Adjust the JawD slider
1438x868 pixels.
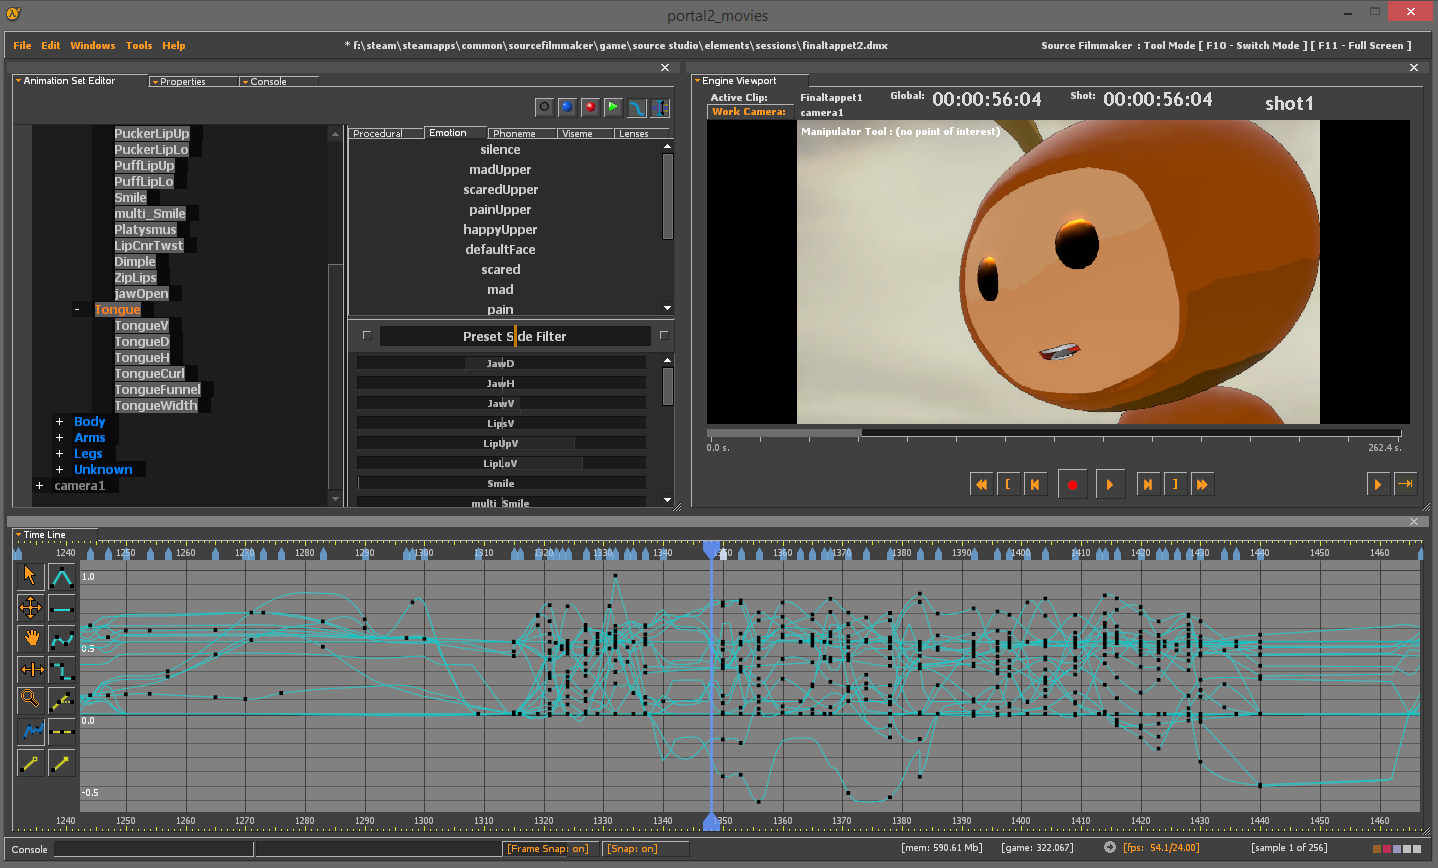pyautogui.click(x=500, y=363)
